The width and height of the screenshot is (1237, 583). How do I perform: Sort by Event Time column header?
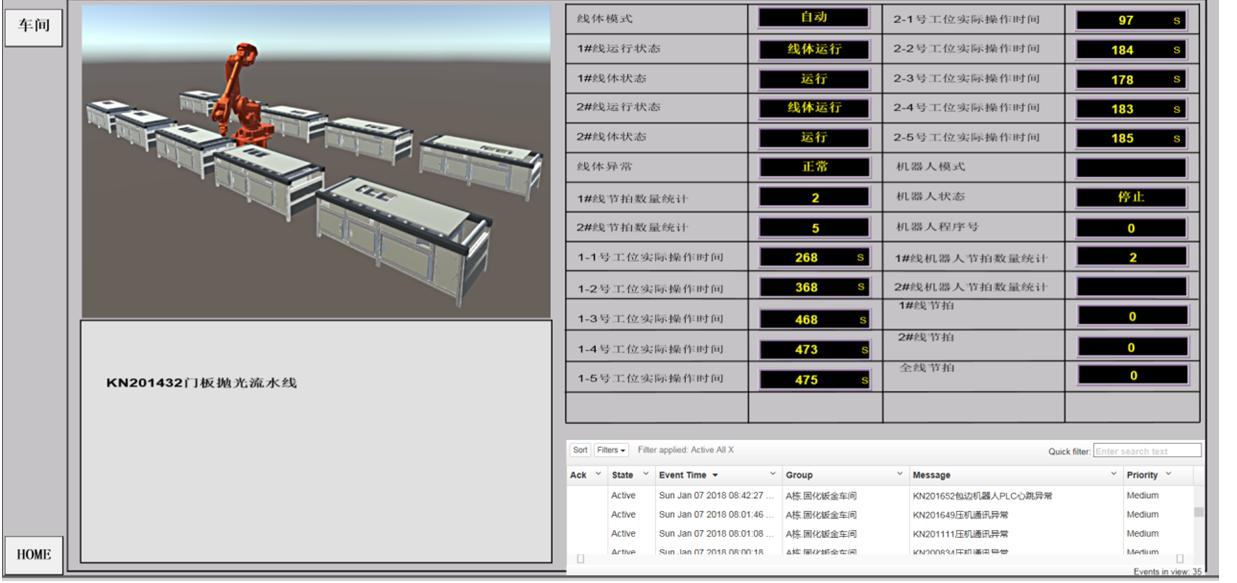point(690,474)
